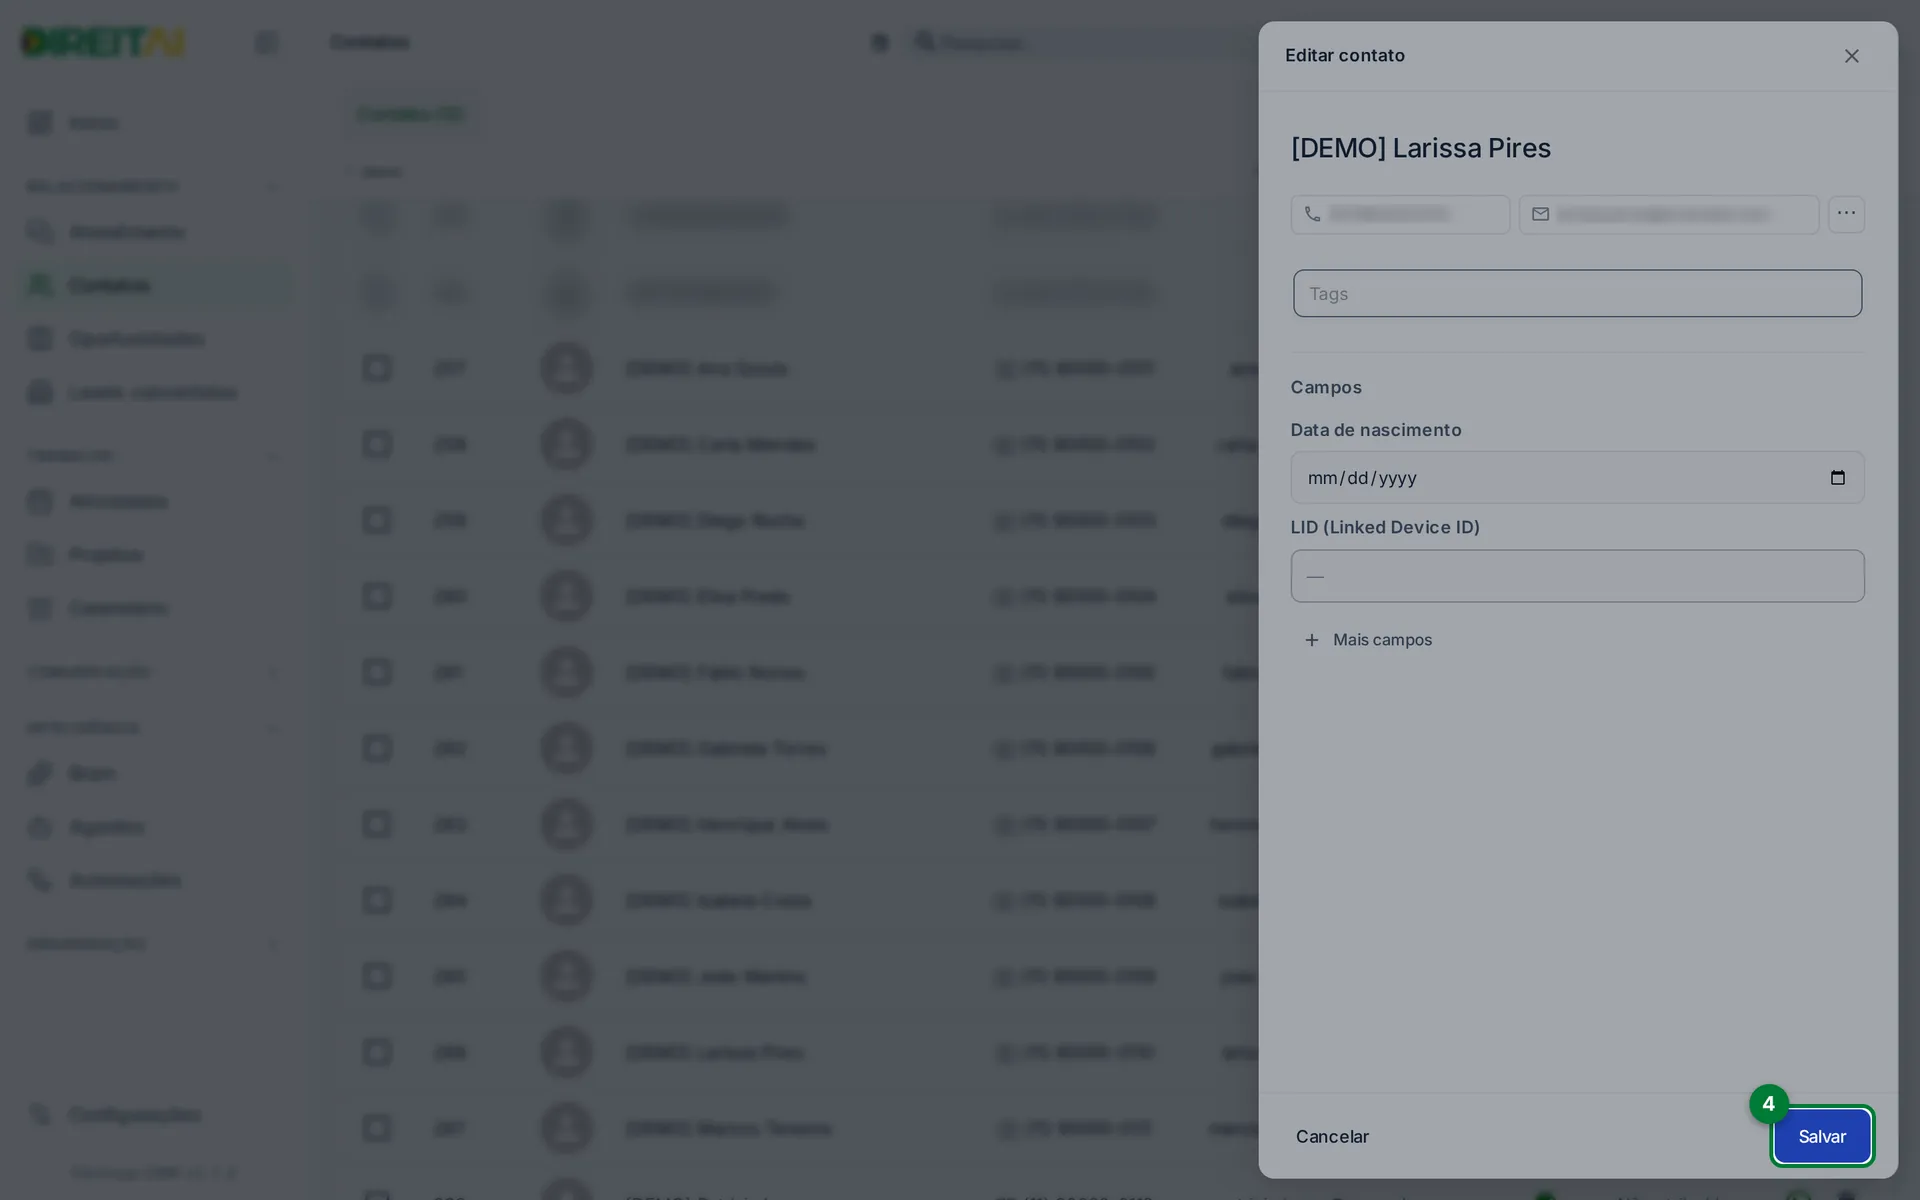Click the email address field

pyautogui.click(x=1668, y=214)
